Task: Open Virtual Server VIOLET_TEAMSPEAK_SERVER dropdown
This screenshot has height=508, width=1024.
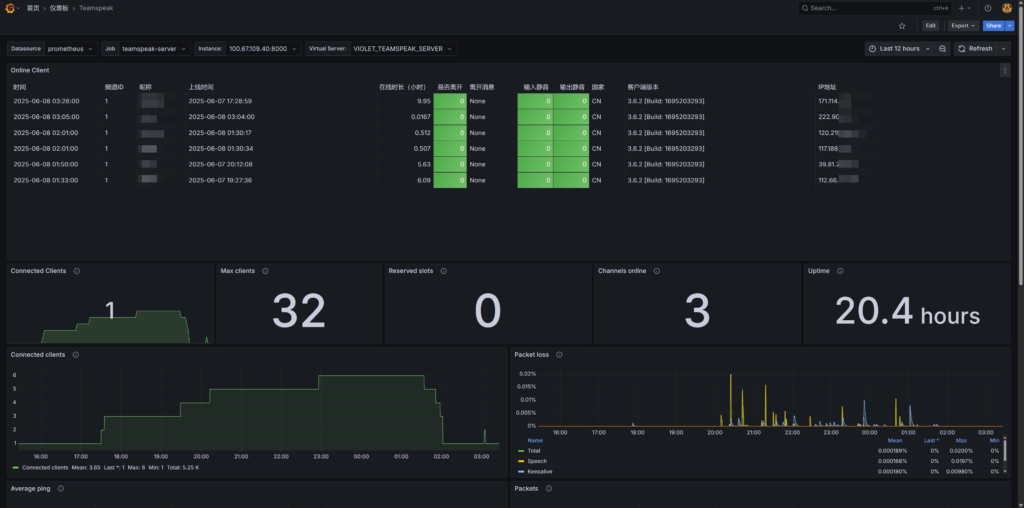Action: [x=402, y=49]
